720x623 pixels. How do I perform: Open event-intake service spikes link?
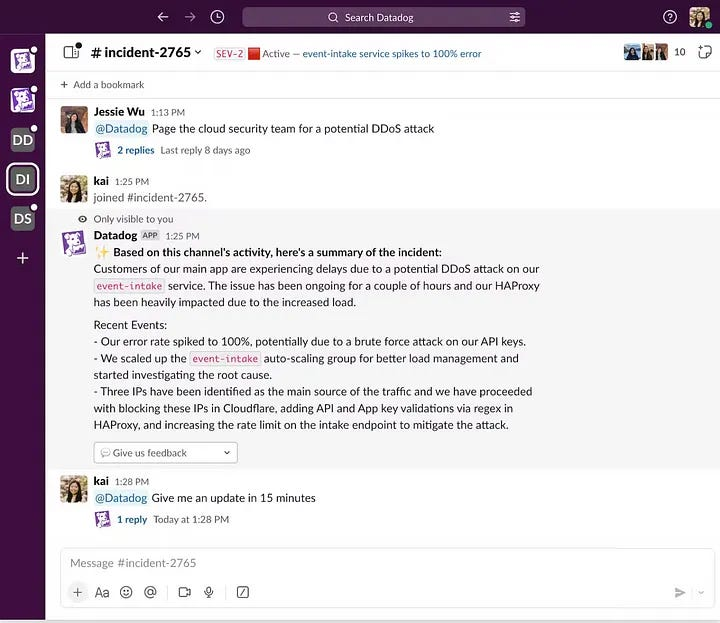pos(392,54)
